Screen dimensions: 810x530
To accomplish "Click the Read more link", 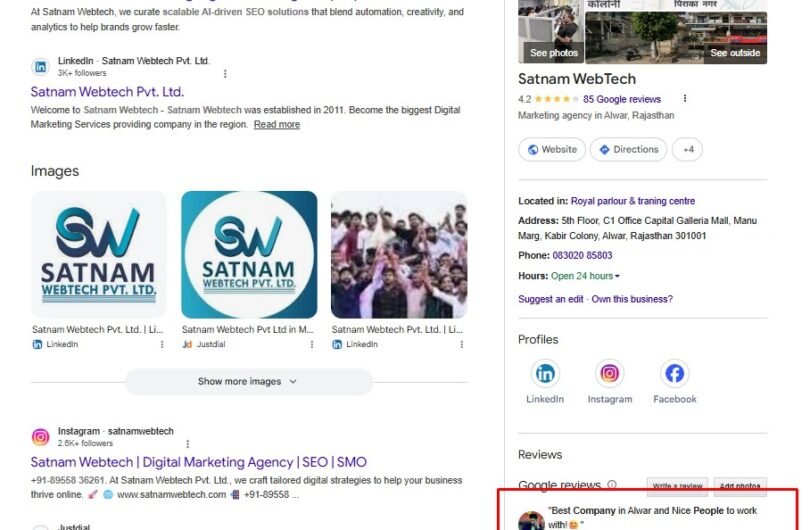I will pyautogui.click(x=277, y=124).
